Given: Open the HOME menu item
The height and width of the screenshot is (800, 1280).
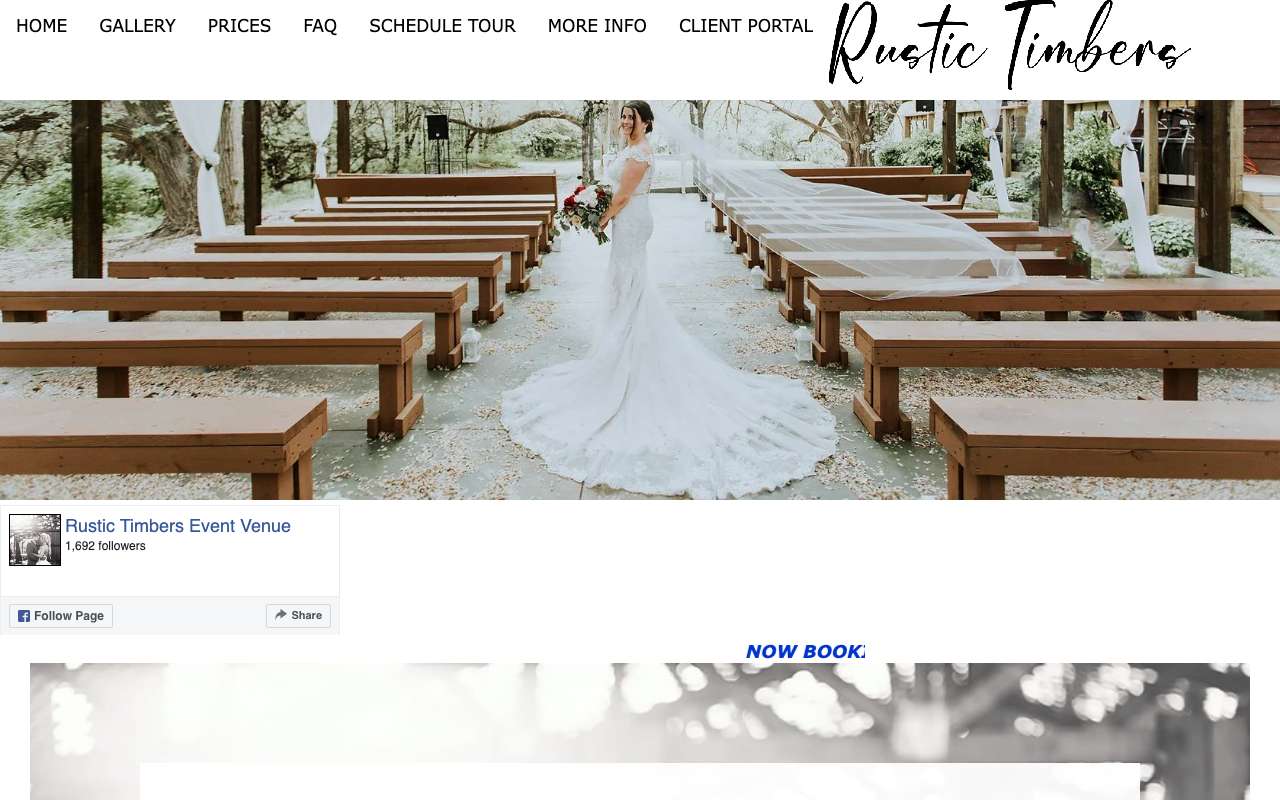Looking at the screenshot, I should pos(42,26).
